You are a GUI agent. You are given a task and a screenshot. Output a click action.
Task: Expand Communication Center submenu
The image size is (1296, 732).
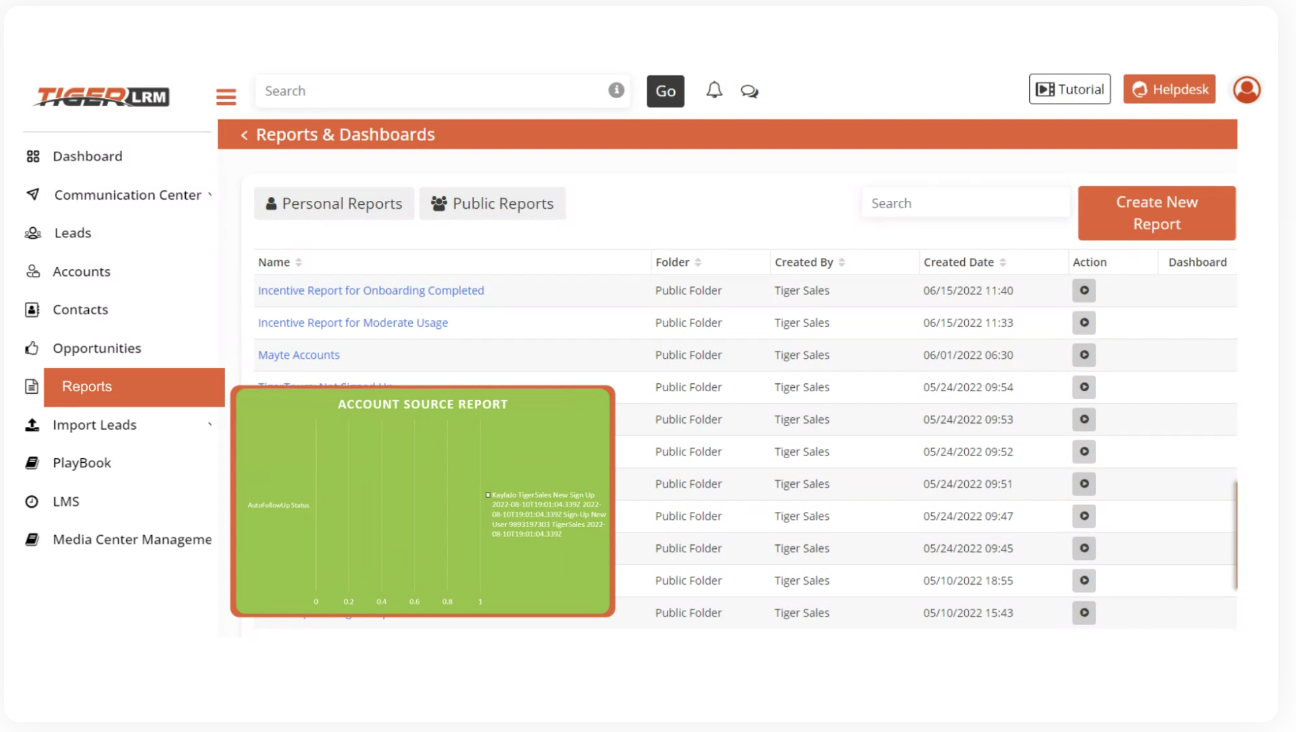(210, 195)
